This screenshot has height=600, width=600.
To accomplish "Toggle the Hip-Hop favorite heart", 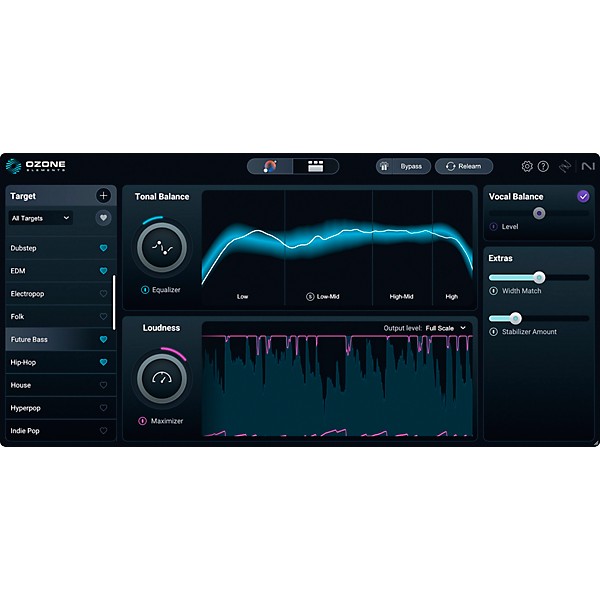I will [103, 362].
